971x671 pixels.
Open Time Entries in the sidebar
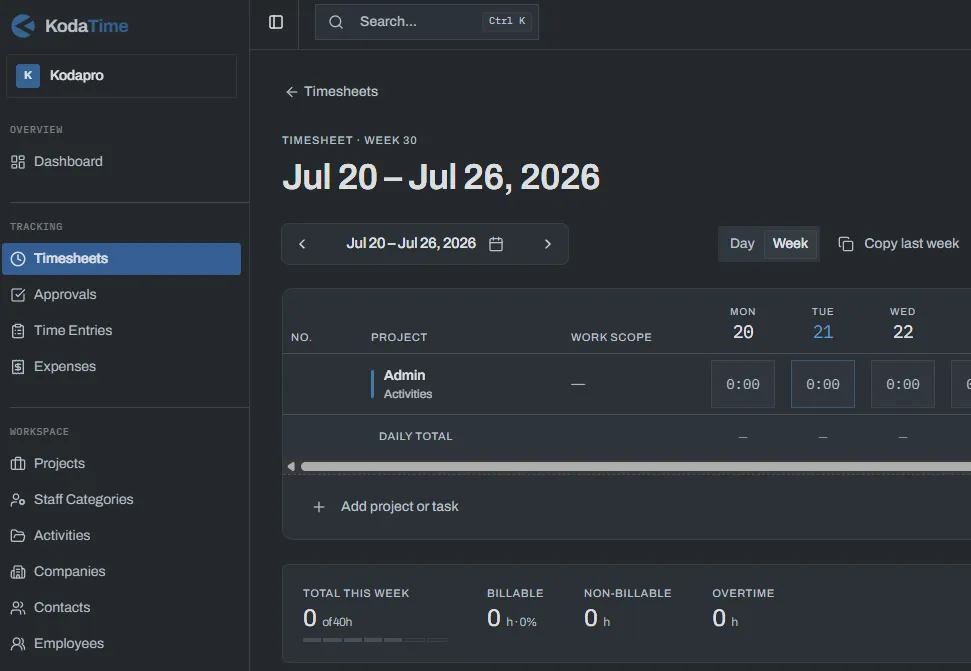click(x=121, y=331)
